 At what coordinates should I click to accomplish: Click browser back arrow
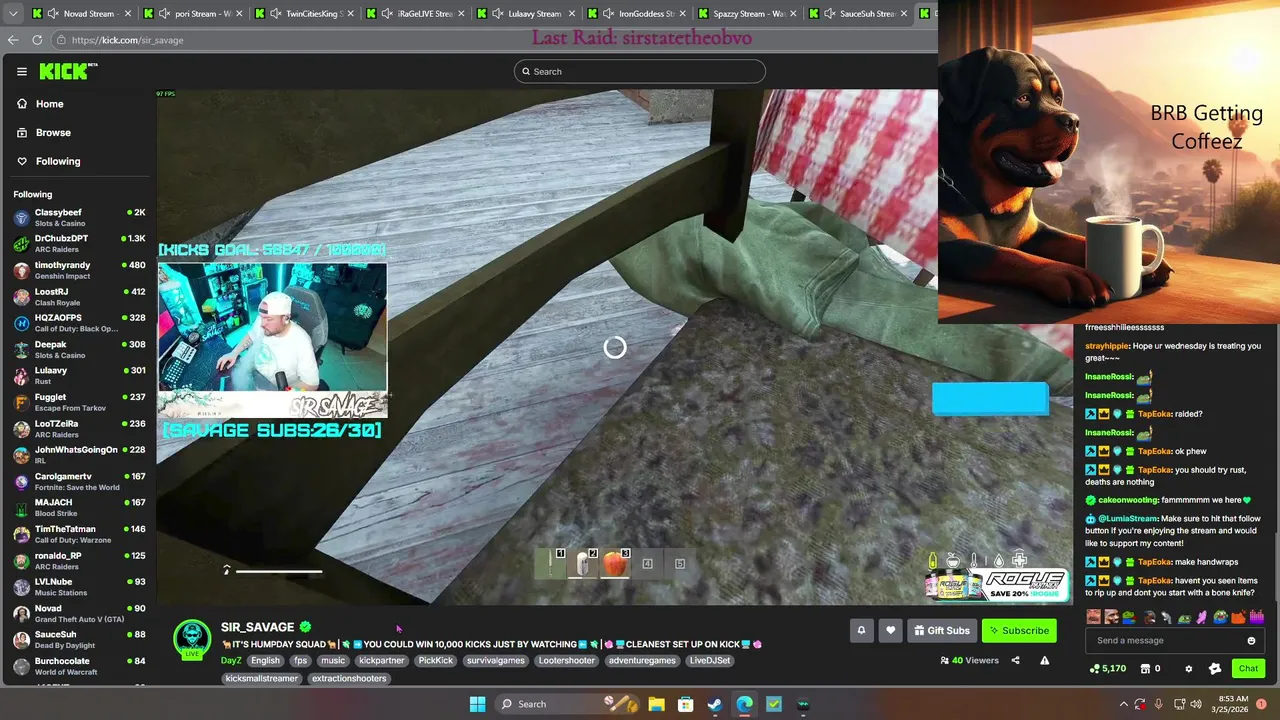tap(13, 40)
